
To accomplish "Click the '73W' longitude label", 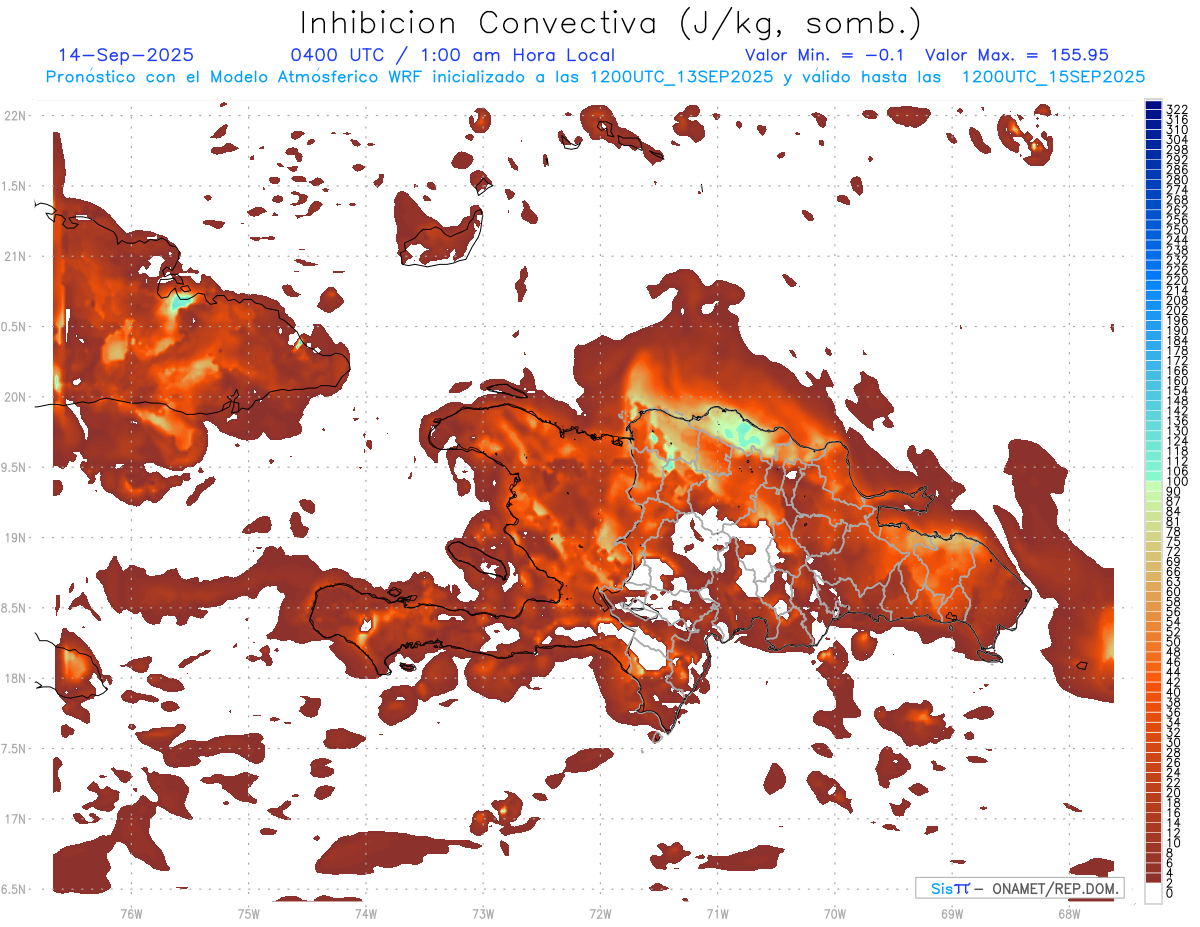I will pos(483,912).
